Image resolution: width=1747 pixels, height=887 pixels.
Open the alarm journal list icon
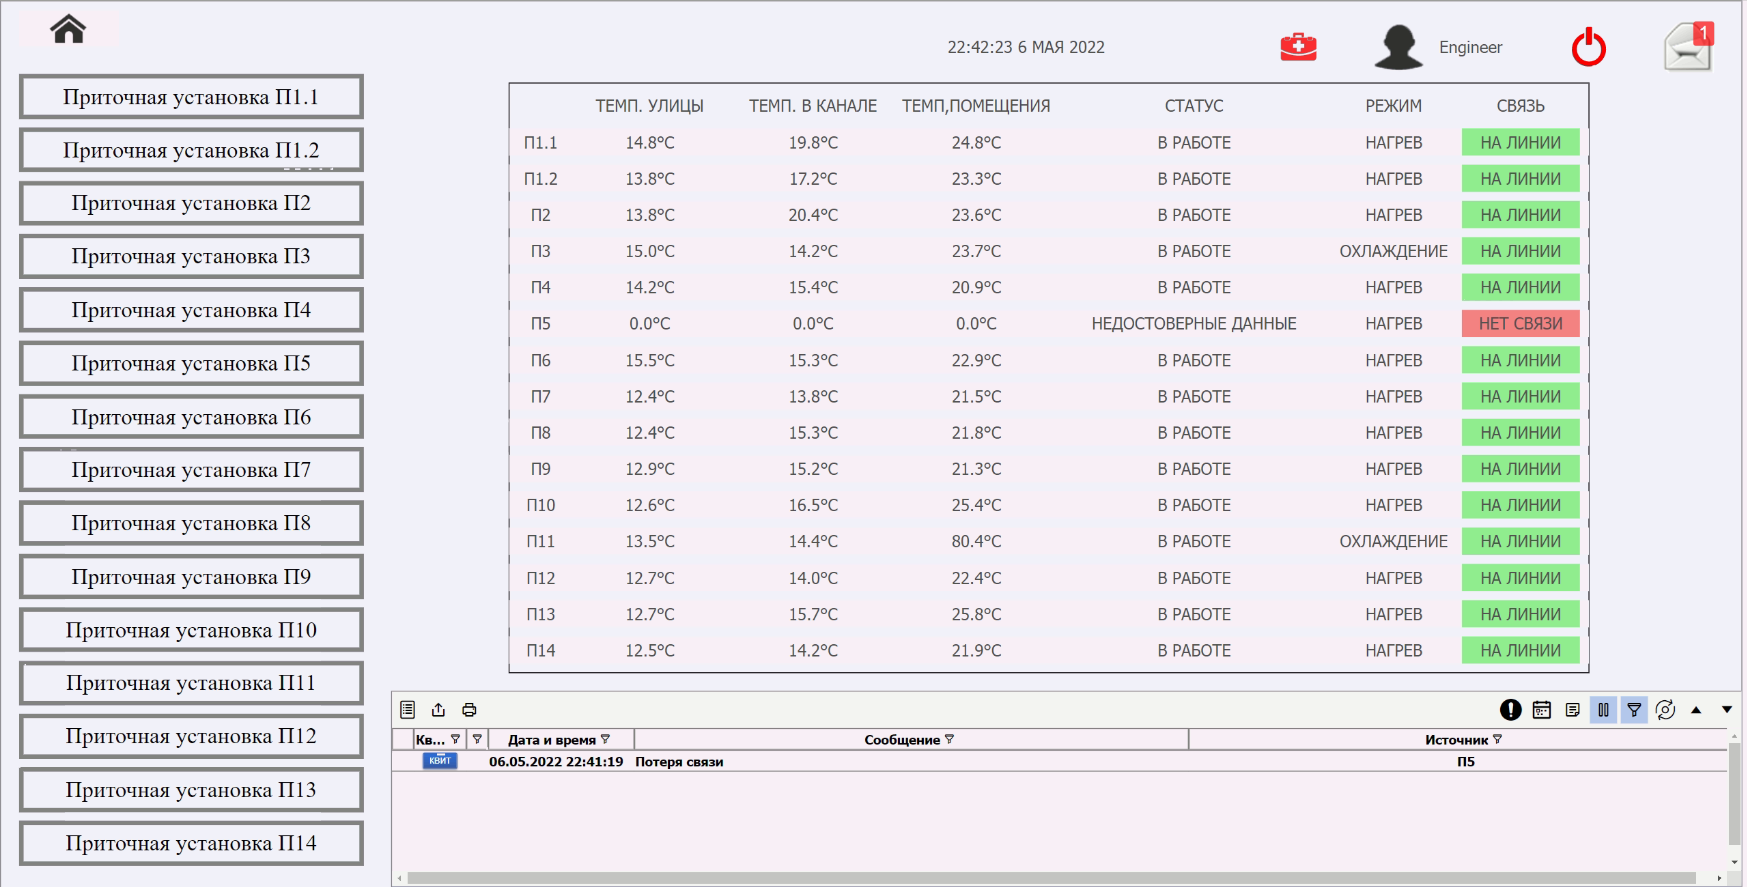408,710
